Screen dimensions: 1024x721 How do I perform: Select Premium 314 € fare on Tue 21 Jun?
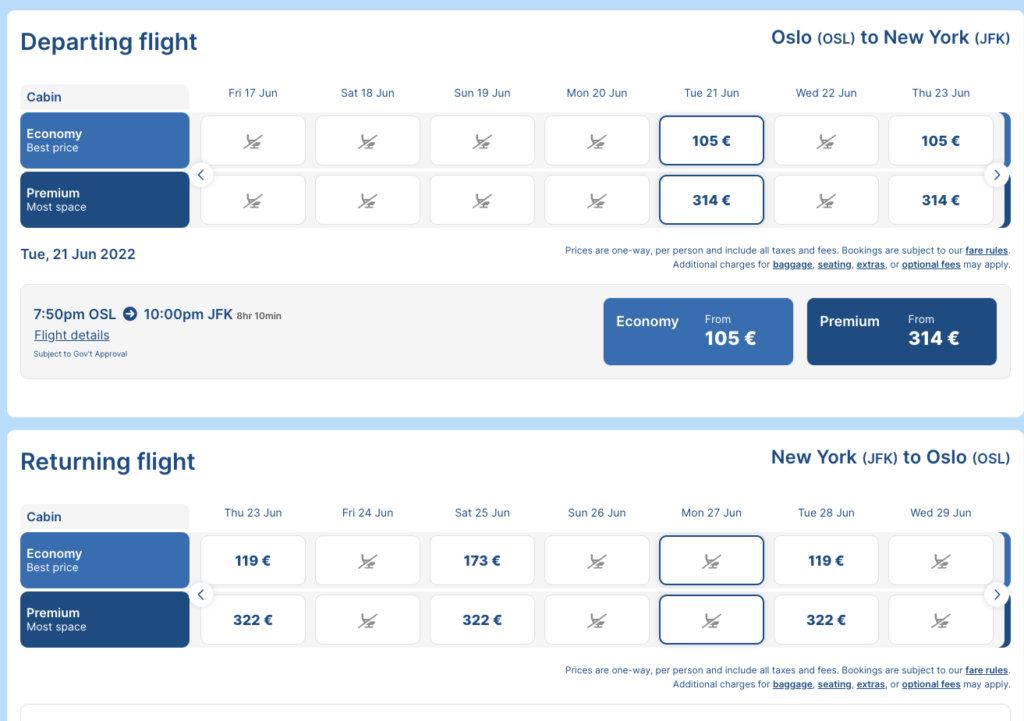point(711,200)
